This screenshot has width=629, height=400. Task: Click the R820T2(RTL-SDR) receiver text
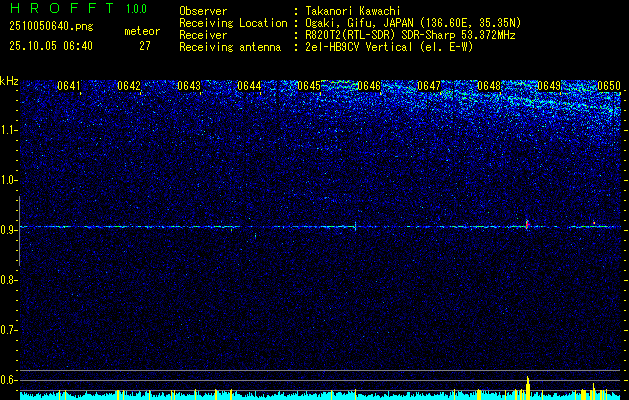410,35
